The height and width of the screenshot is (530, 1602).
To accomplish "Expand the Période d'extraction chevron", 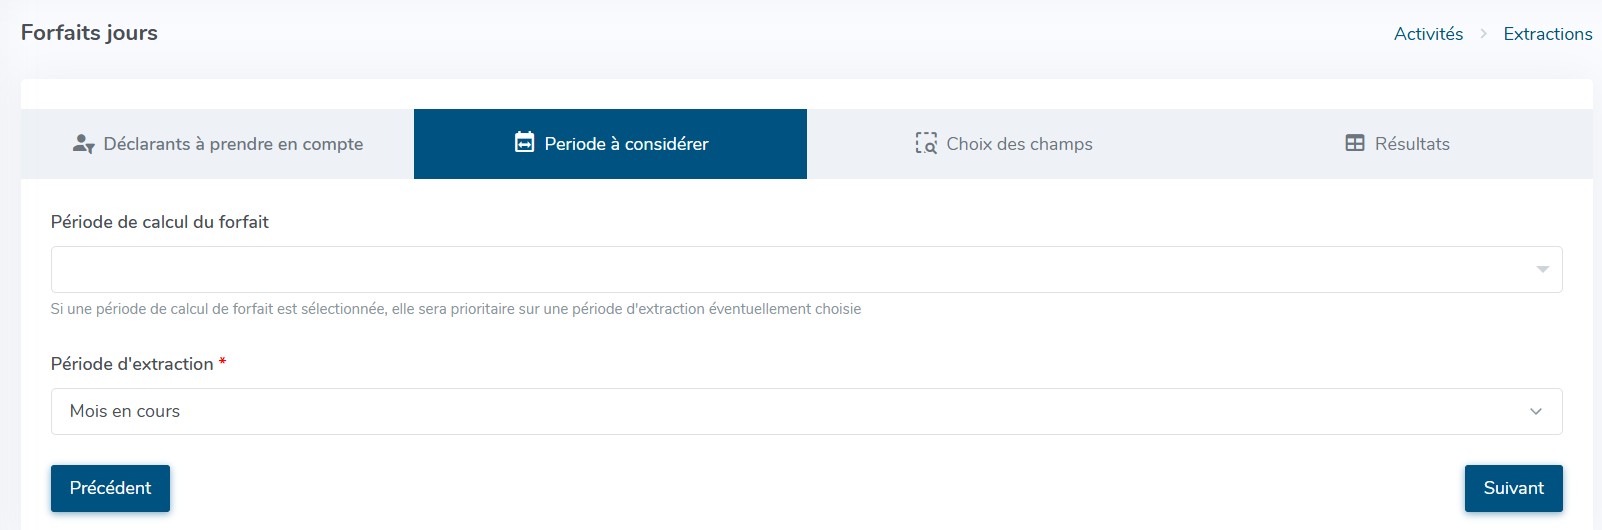I will [1535, 411].
